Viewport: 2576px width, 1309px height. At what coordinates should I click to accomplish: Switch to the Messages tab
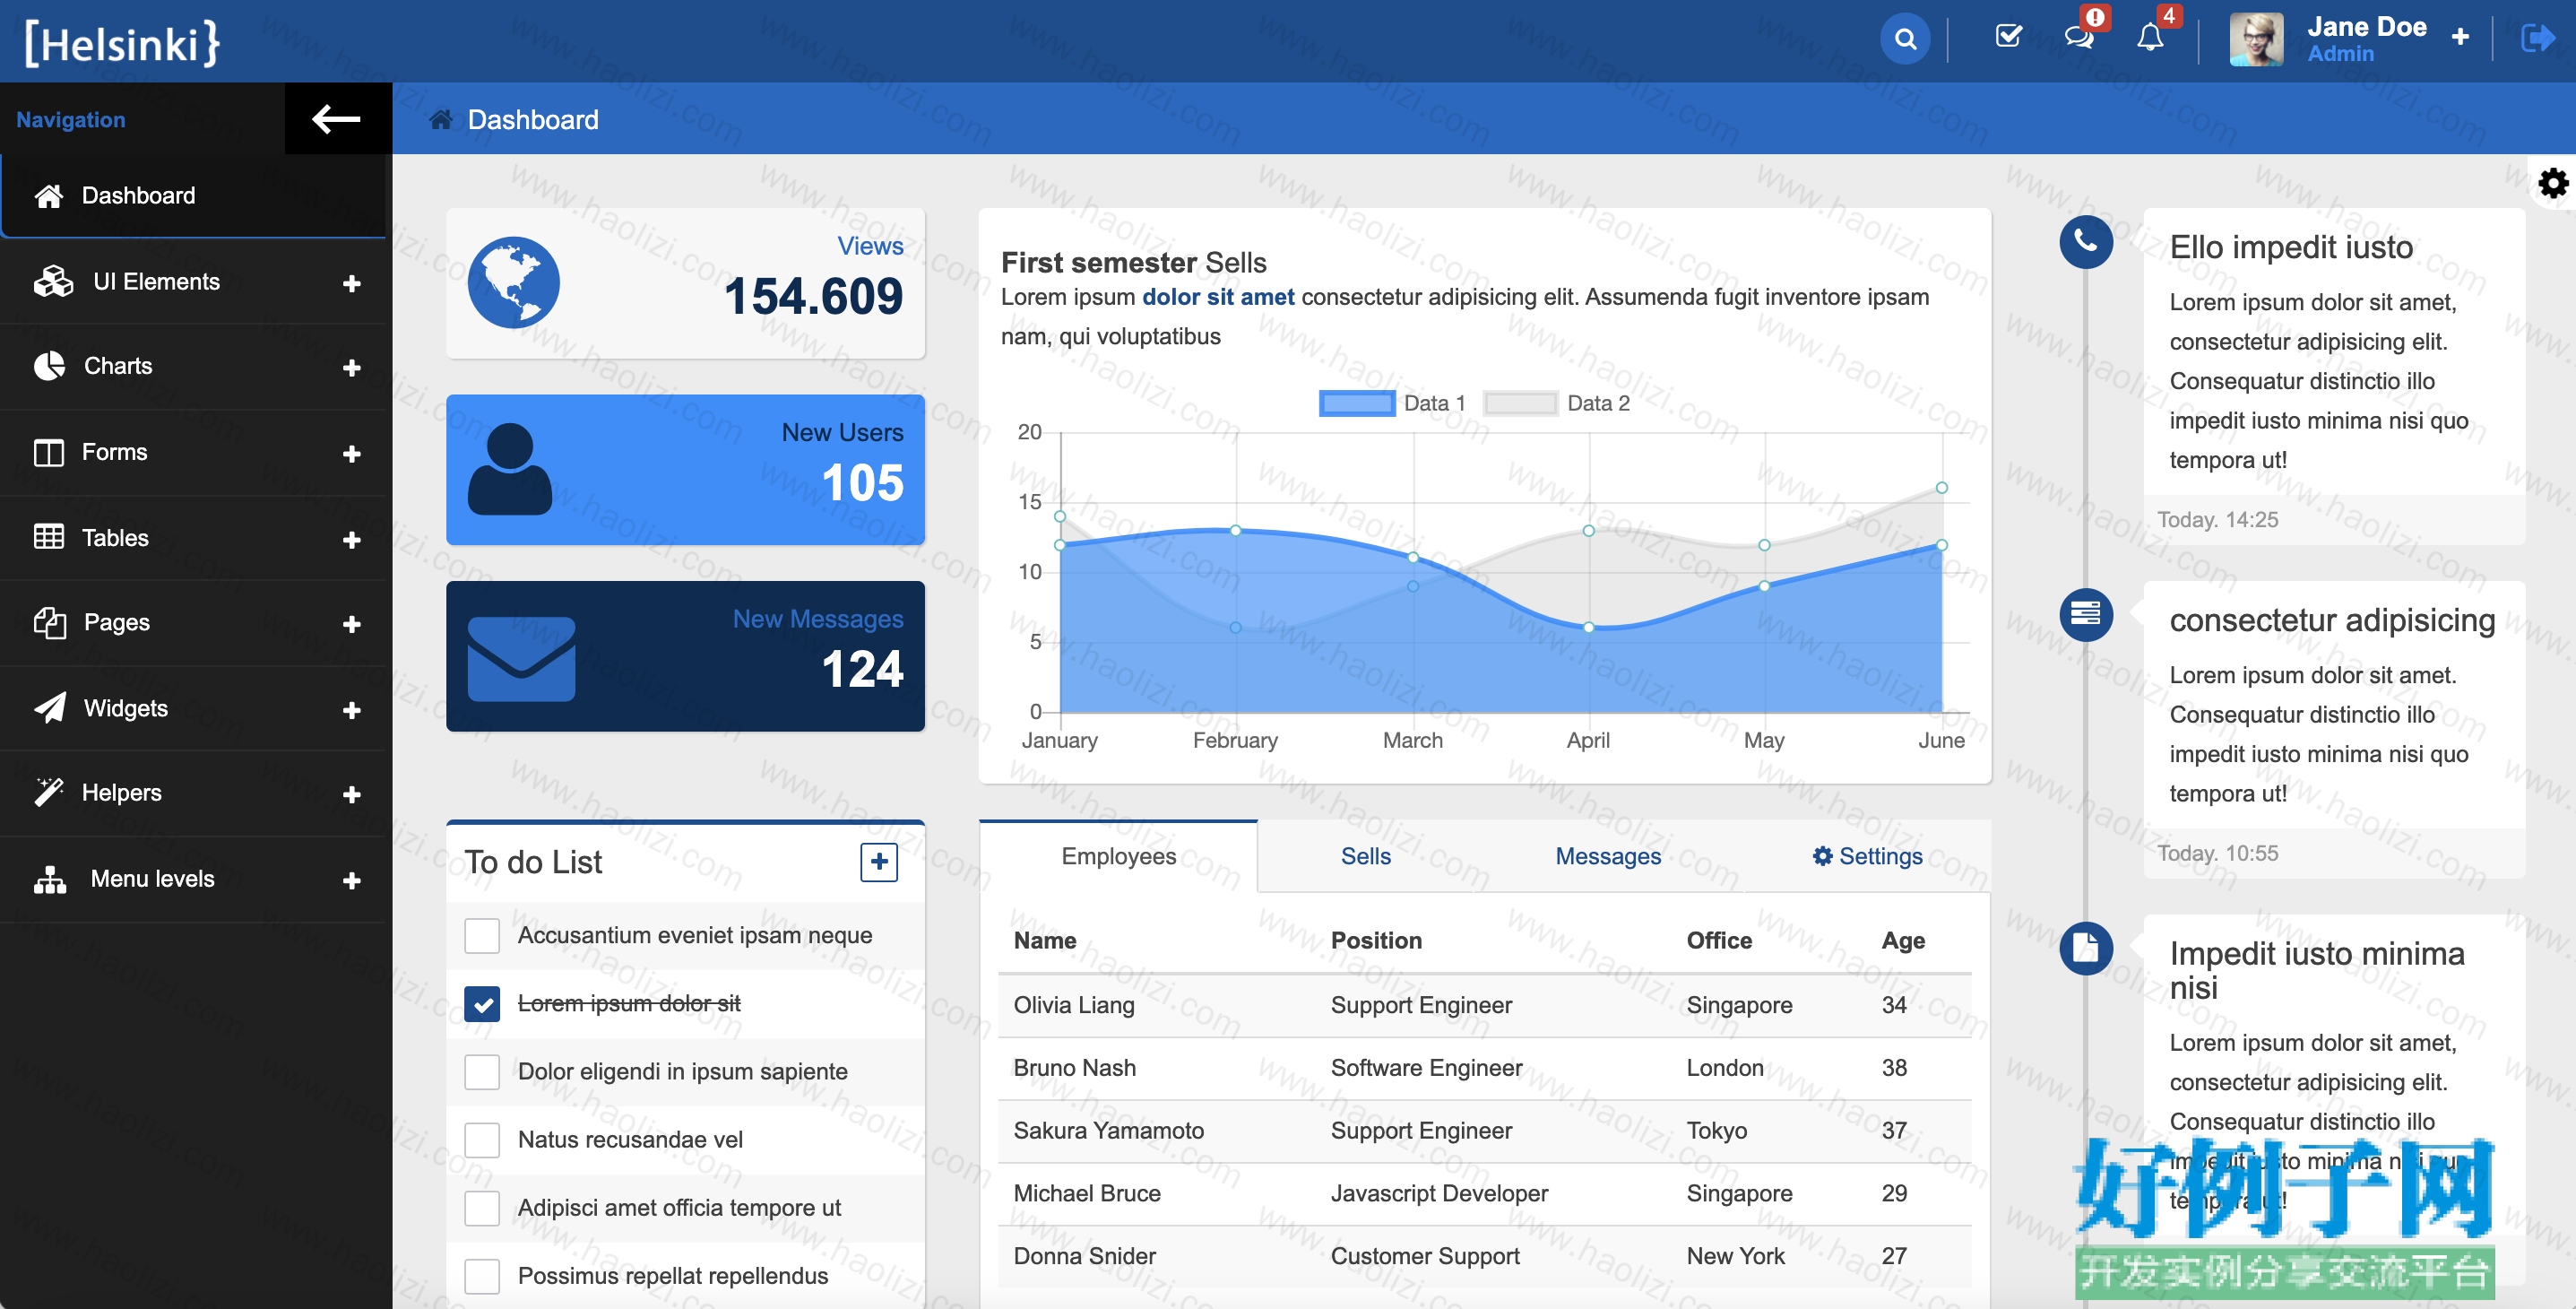point(1607,856)
